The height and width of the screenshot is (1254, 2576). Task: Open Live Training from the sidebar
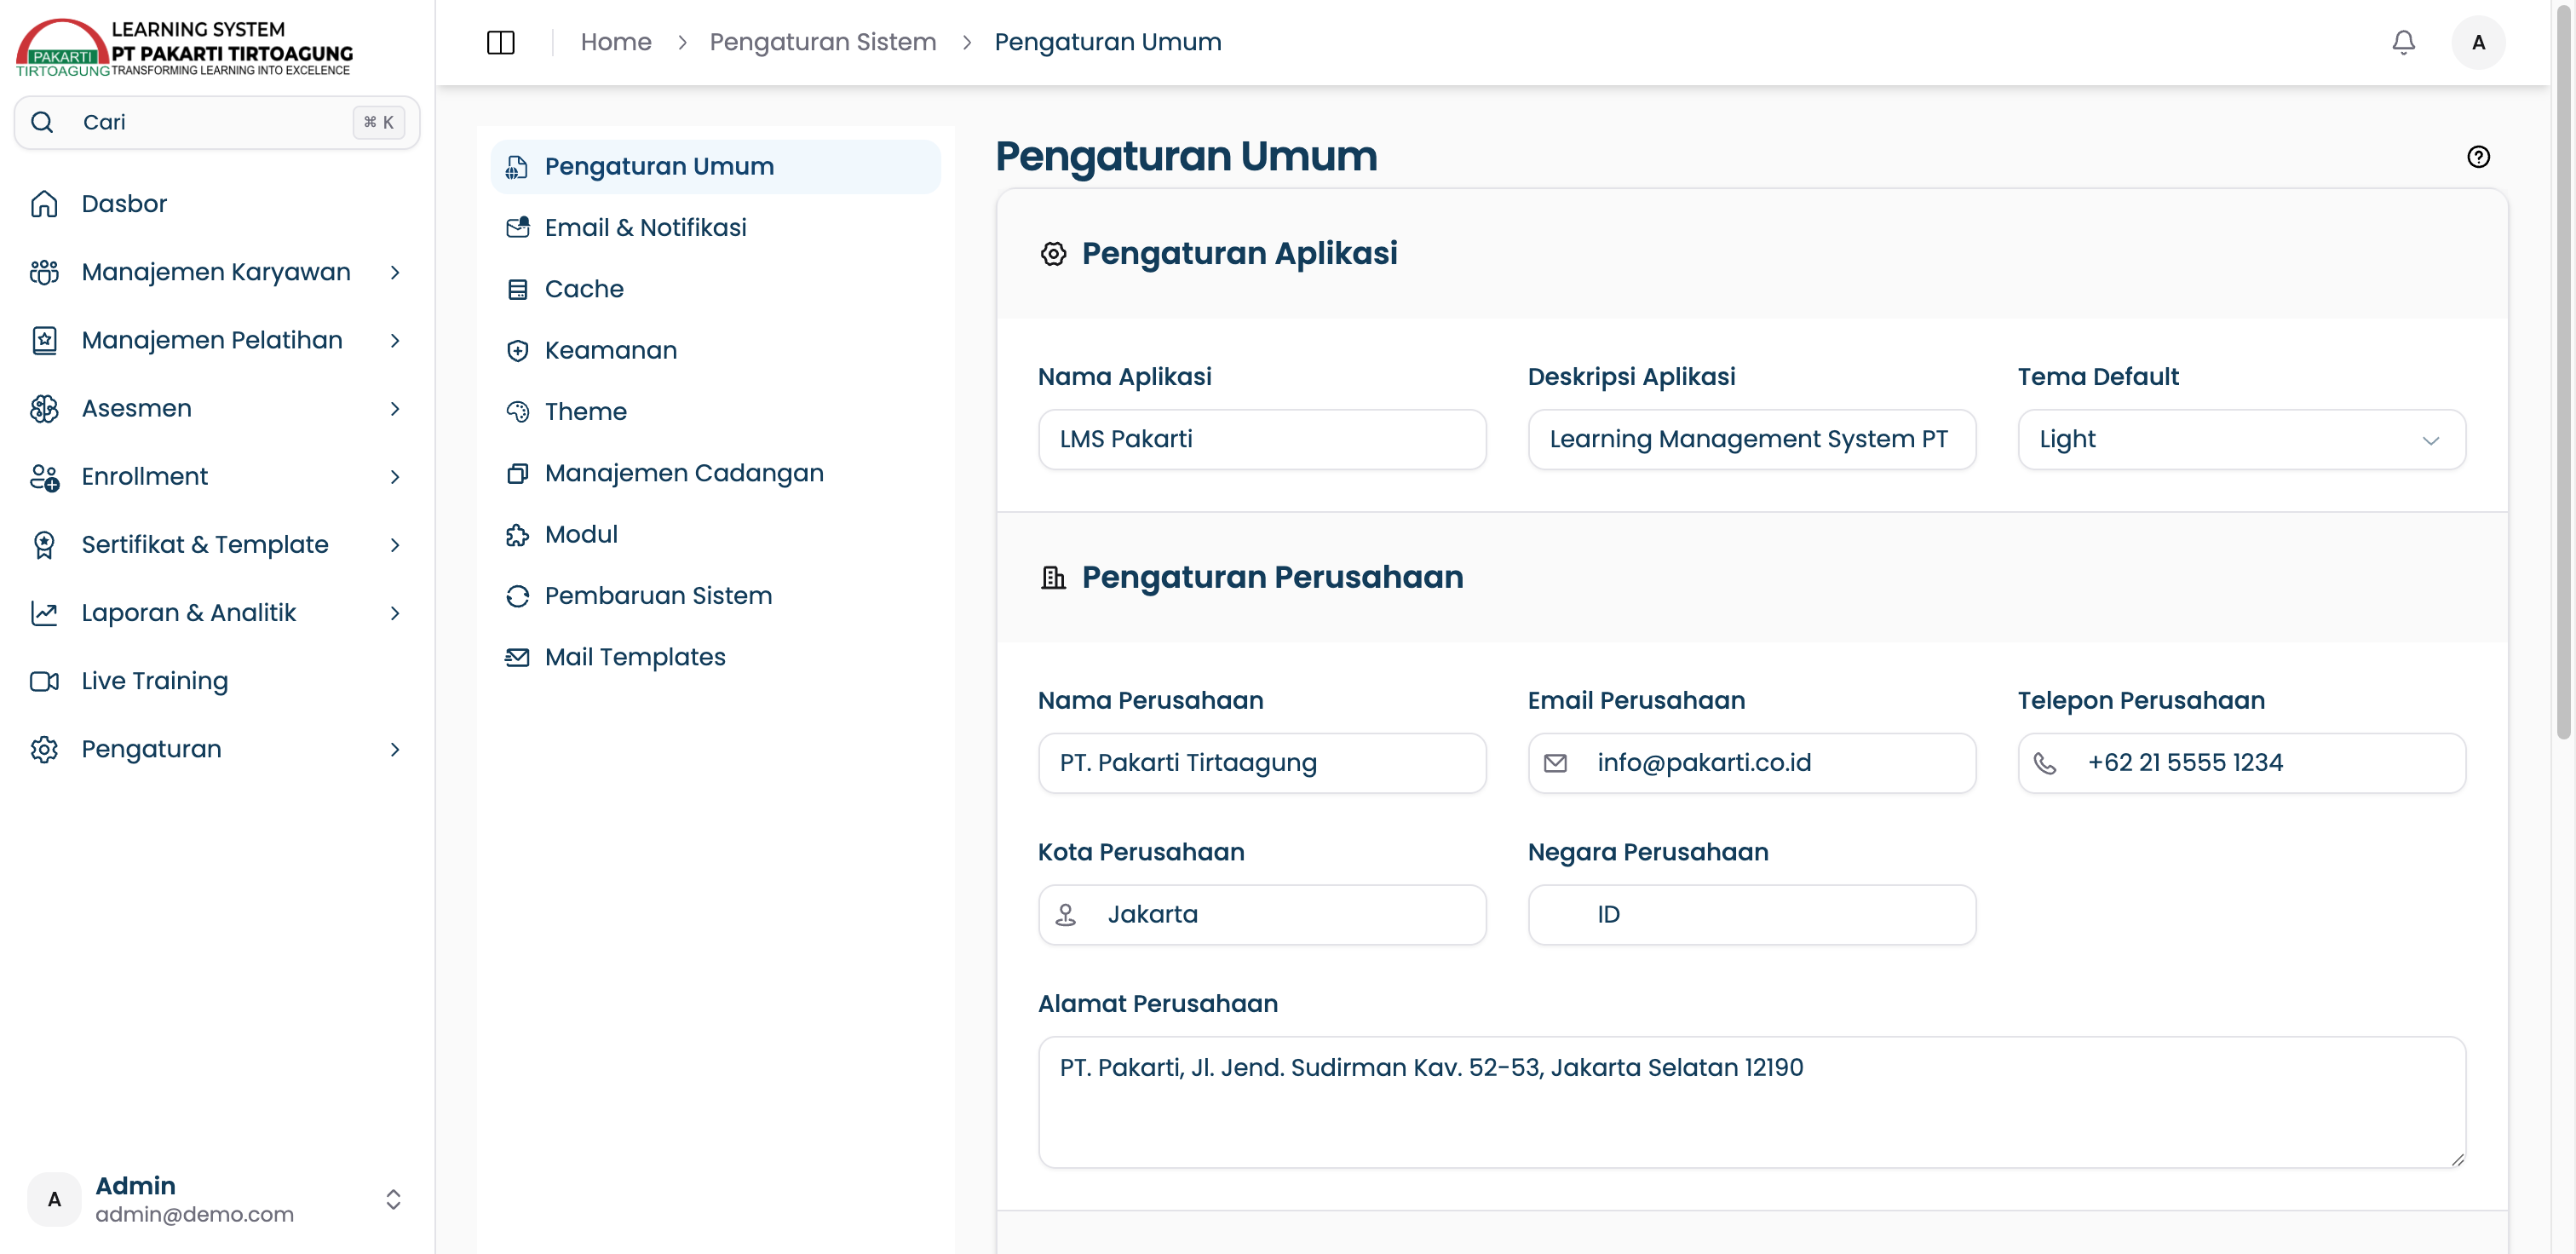tap(217, 681)
